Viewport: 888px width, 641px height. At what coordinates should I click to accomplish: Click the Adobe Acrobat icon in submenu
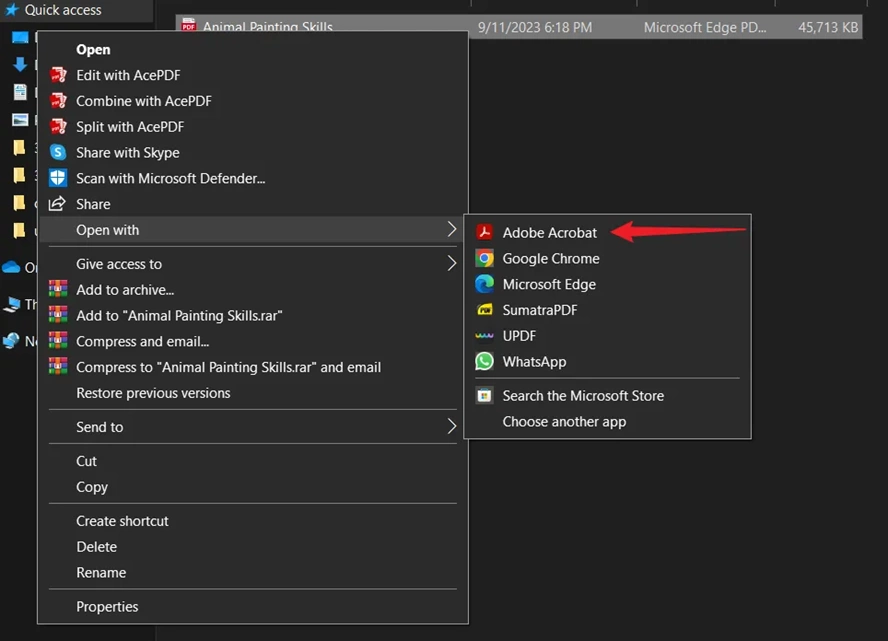[x=484, y=232]
